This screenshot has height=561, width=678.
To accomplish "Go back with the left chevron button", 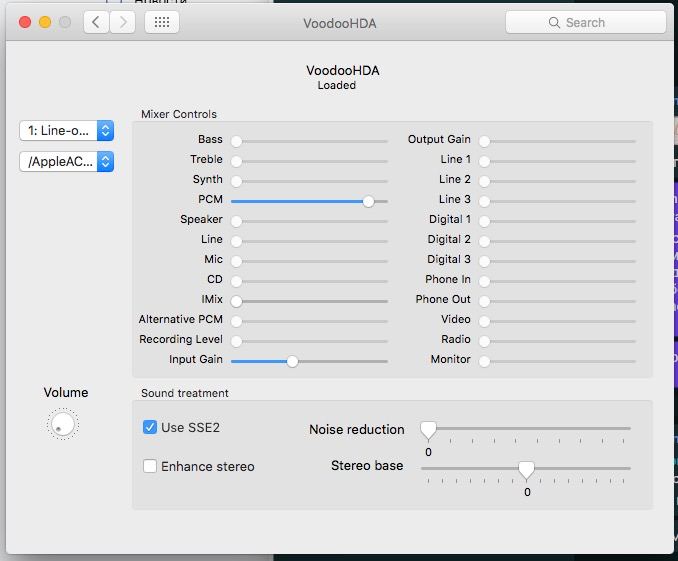I will click(x=96, y=22).
